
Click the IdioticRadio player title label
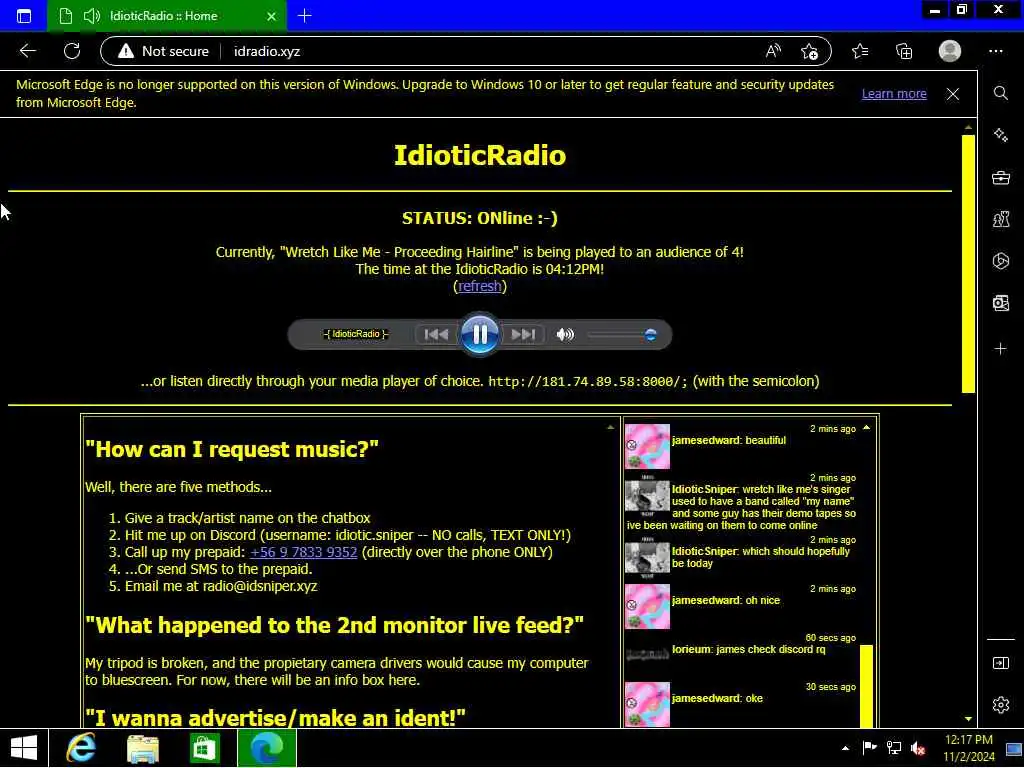pyautogui.click(x=356, y=334)
